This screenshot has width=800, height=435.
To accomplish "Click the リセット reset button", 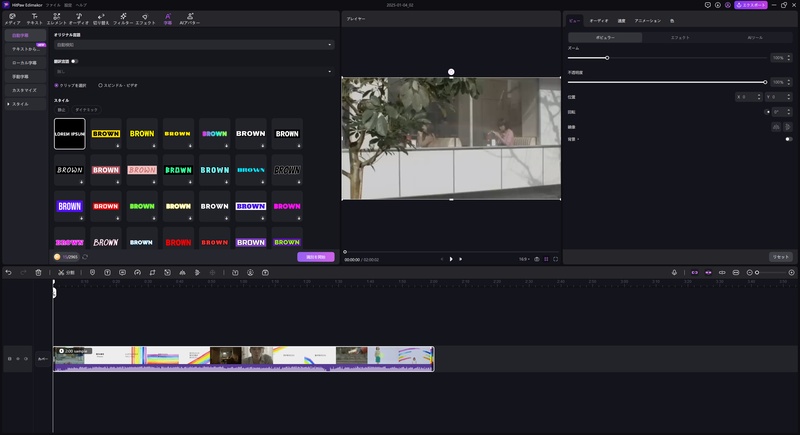I will (781, 257).
